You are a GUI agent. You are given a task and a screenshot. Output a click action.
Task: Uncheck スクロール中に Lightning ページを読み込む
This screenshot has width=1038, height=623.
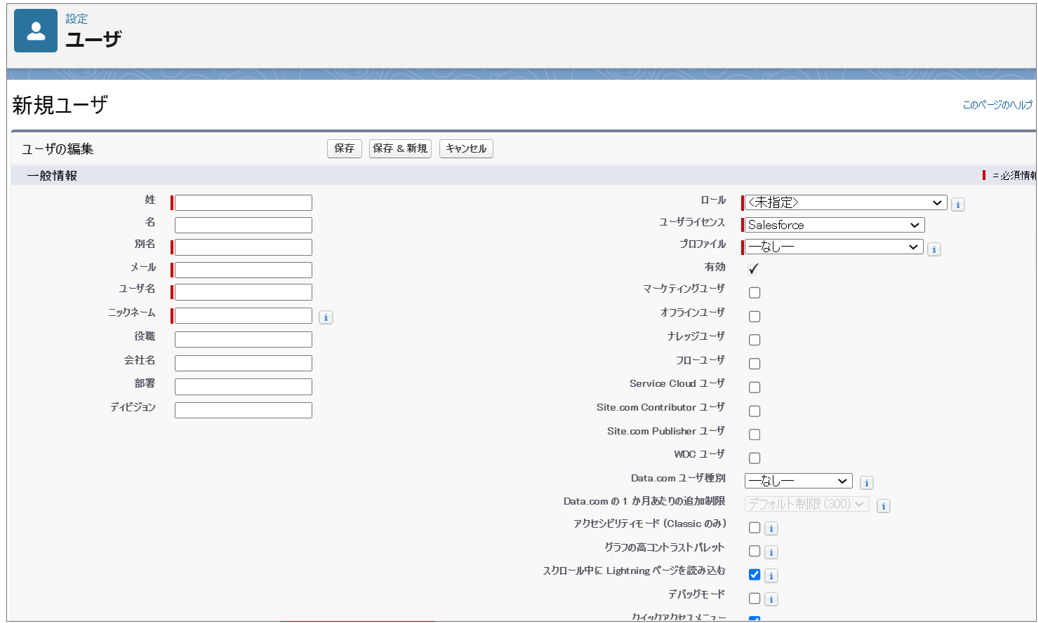754,575
